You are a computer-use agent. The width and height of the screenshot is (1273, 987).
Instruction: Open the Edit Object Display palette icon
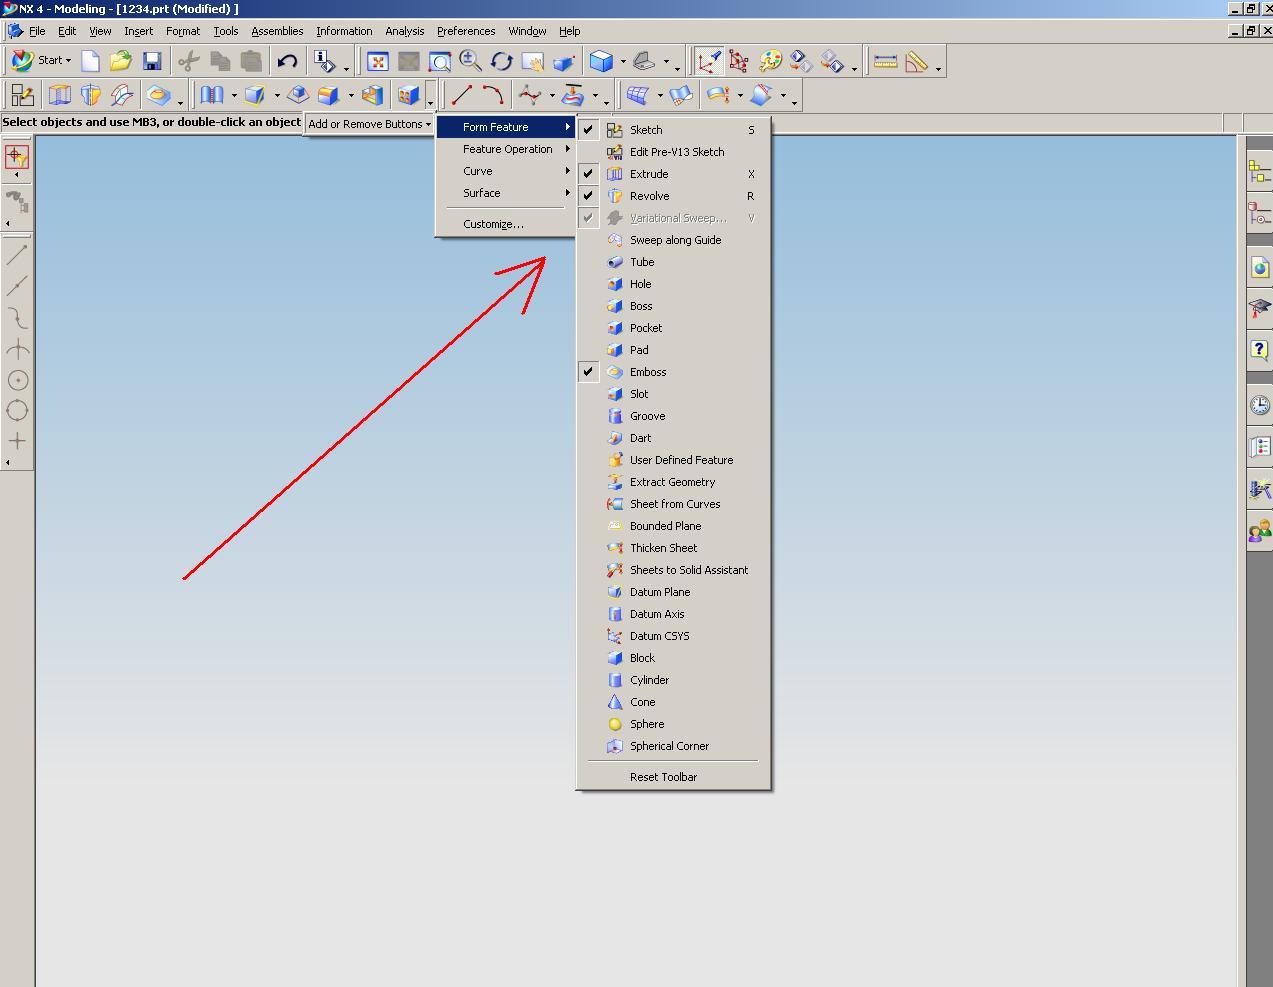(768, 61)
